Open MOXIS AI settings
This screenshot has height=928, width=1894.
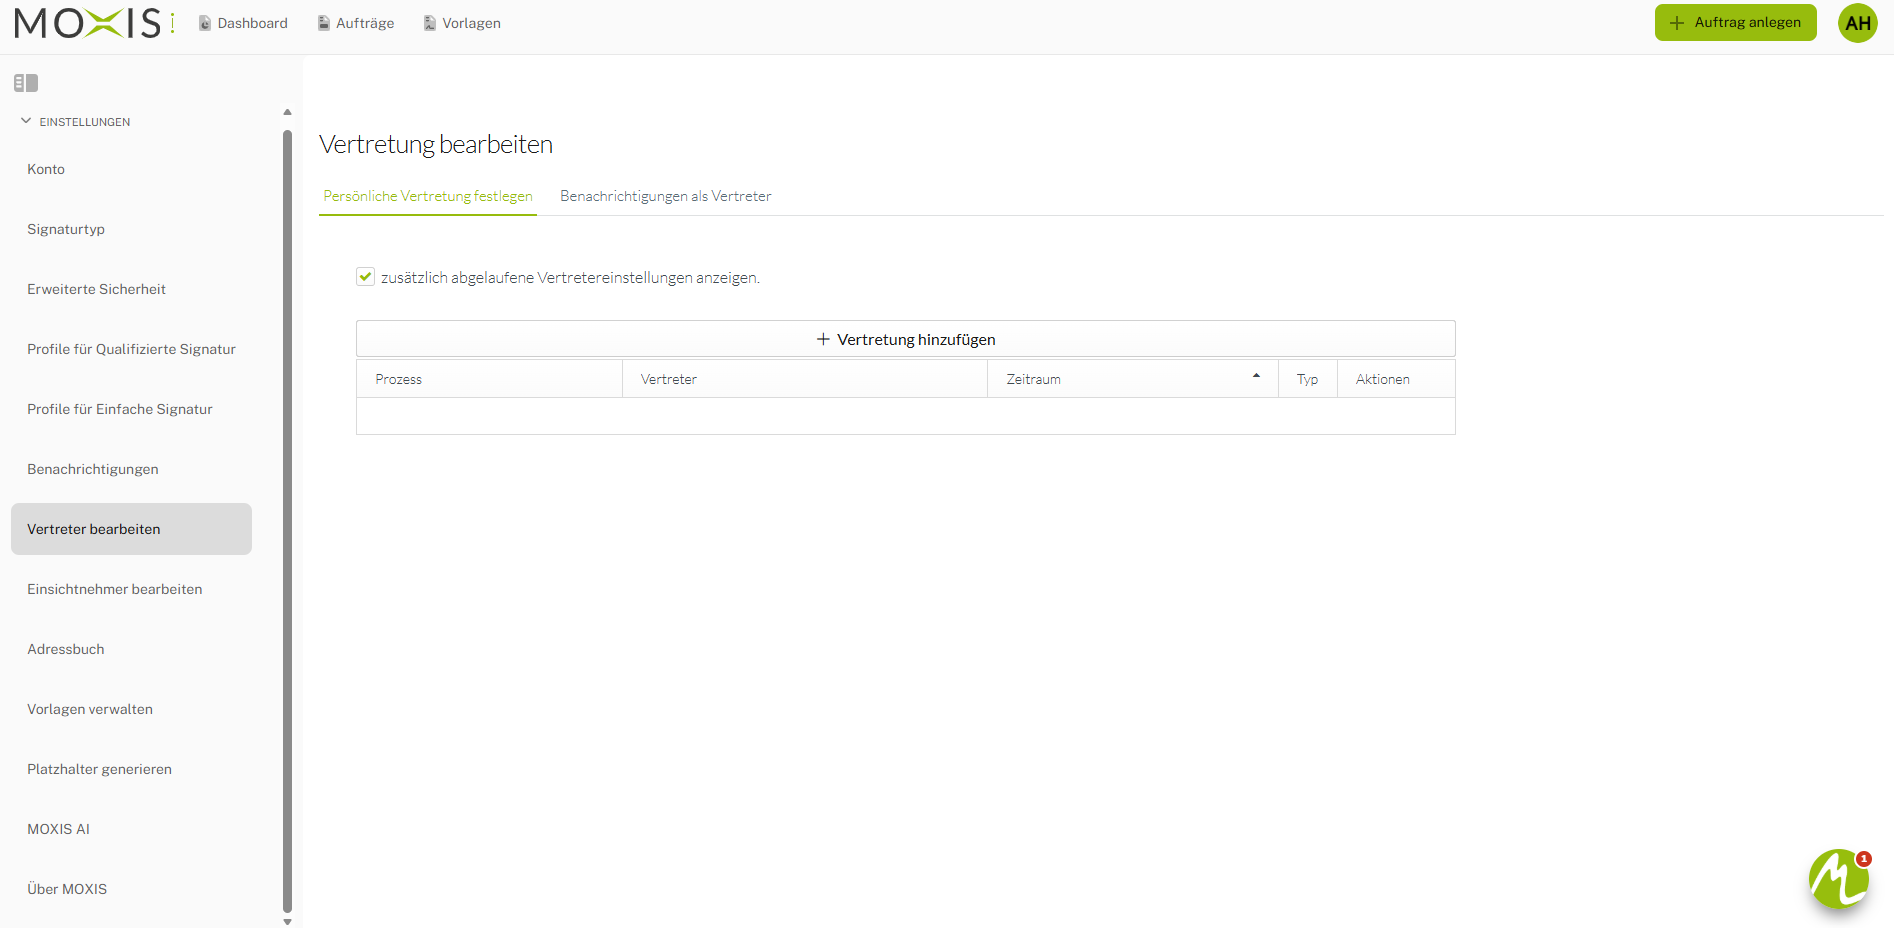131,829
